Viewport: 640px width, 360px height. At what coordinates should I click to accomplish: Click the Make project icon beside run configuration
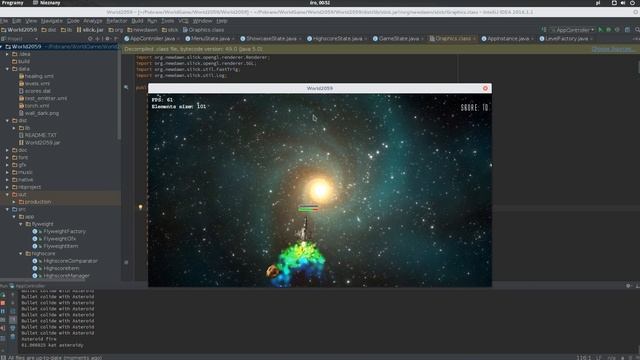tap(544, 30)
